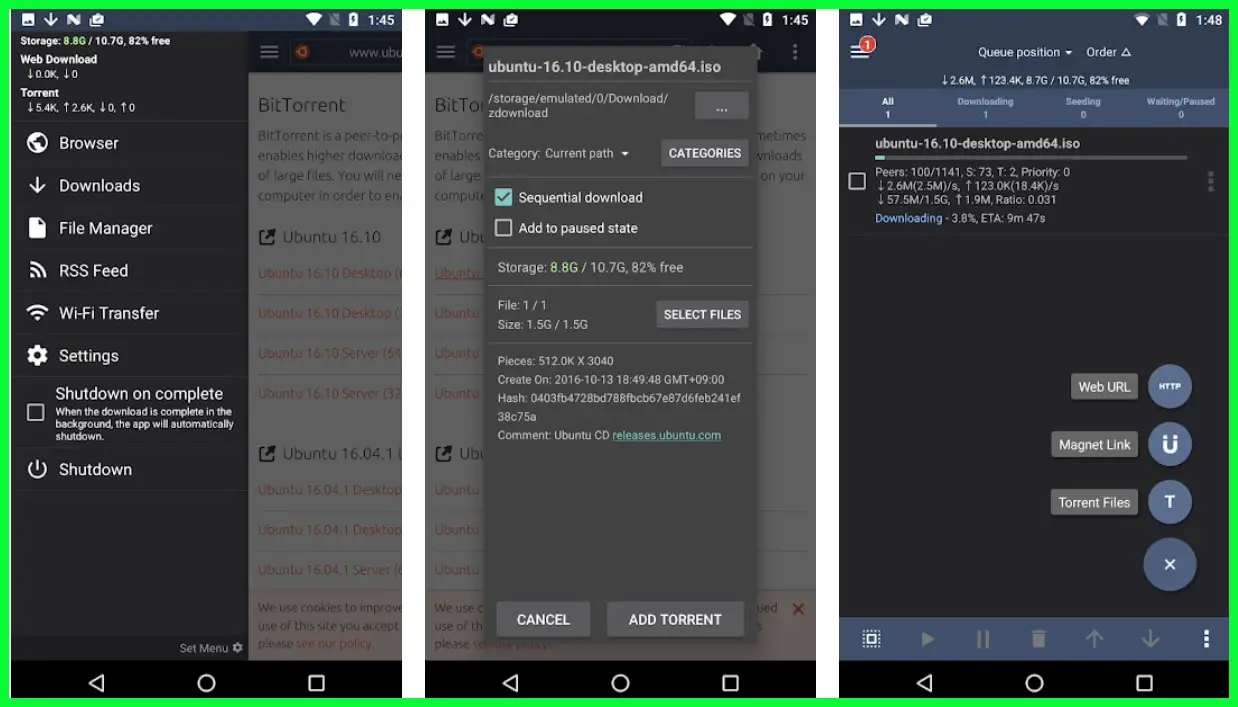Image resolution: width=1238 pixels, height=707 pixels.
Task: Open Downloads from the drawer
Action: 130,185
